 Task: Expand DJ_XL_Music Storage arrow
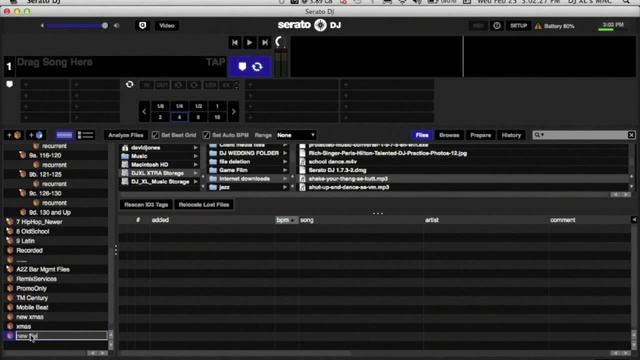click(x=196, y=182)
